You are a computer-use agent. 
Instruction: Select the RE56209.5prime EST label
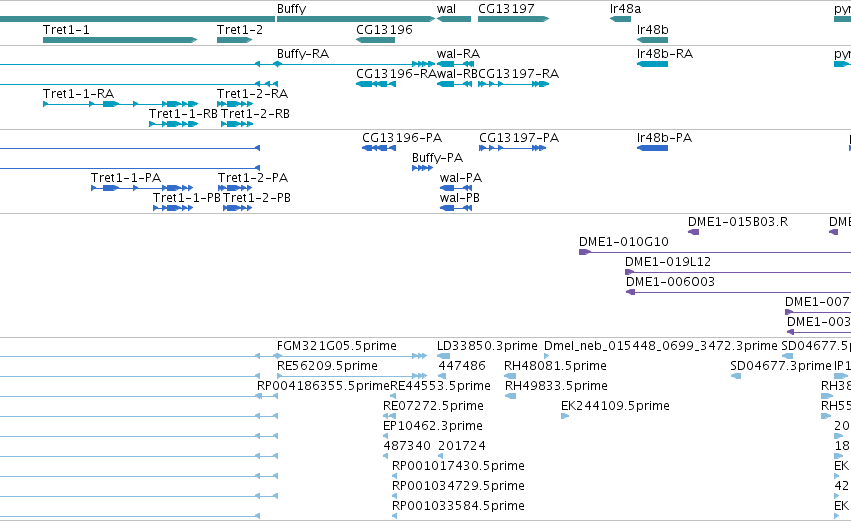(x=327, y=366)
